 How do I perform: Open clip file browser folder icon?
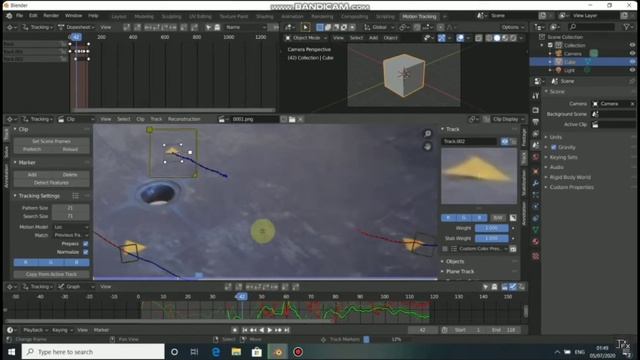click(292, 119)
